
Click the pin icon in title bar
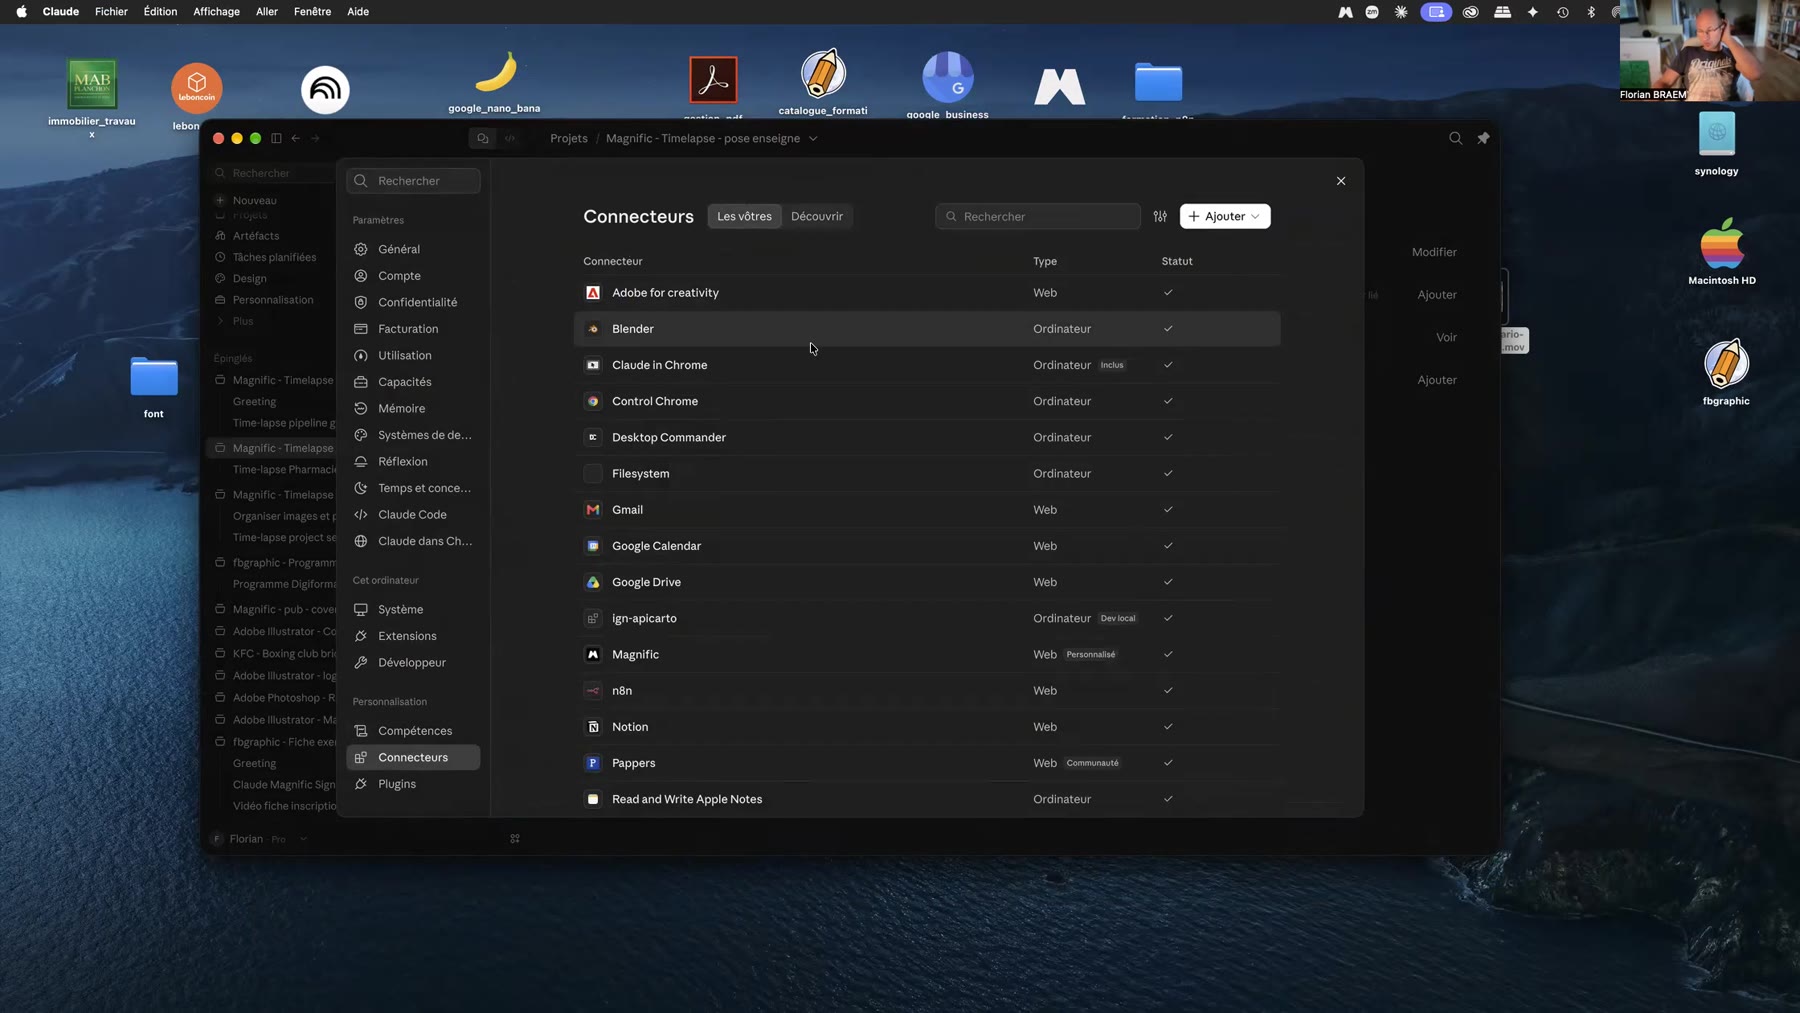[1484, 139]
